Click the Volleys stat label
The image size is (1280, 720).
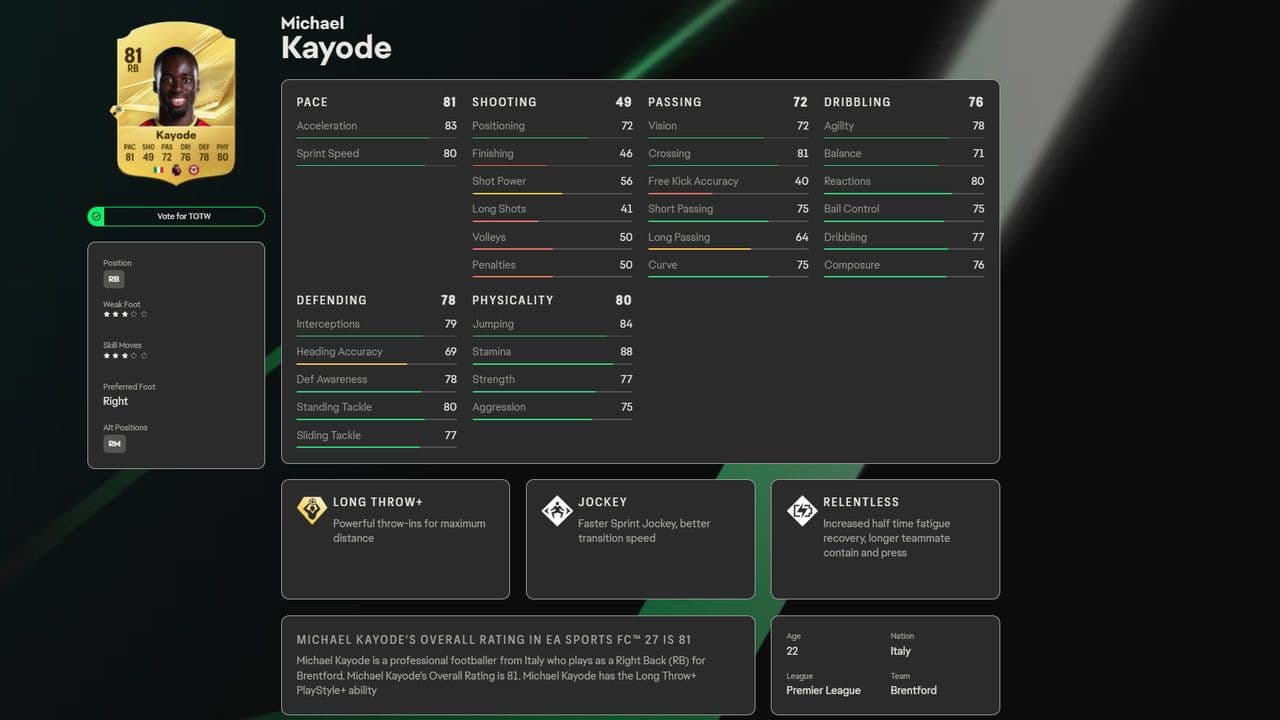point(489,237)
